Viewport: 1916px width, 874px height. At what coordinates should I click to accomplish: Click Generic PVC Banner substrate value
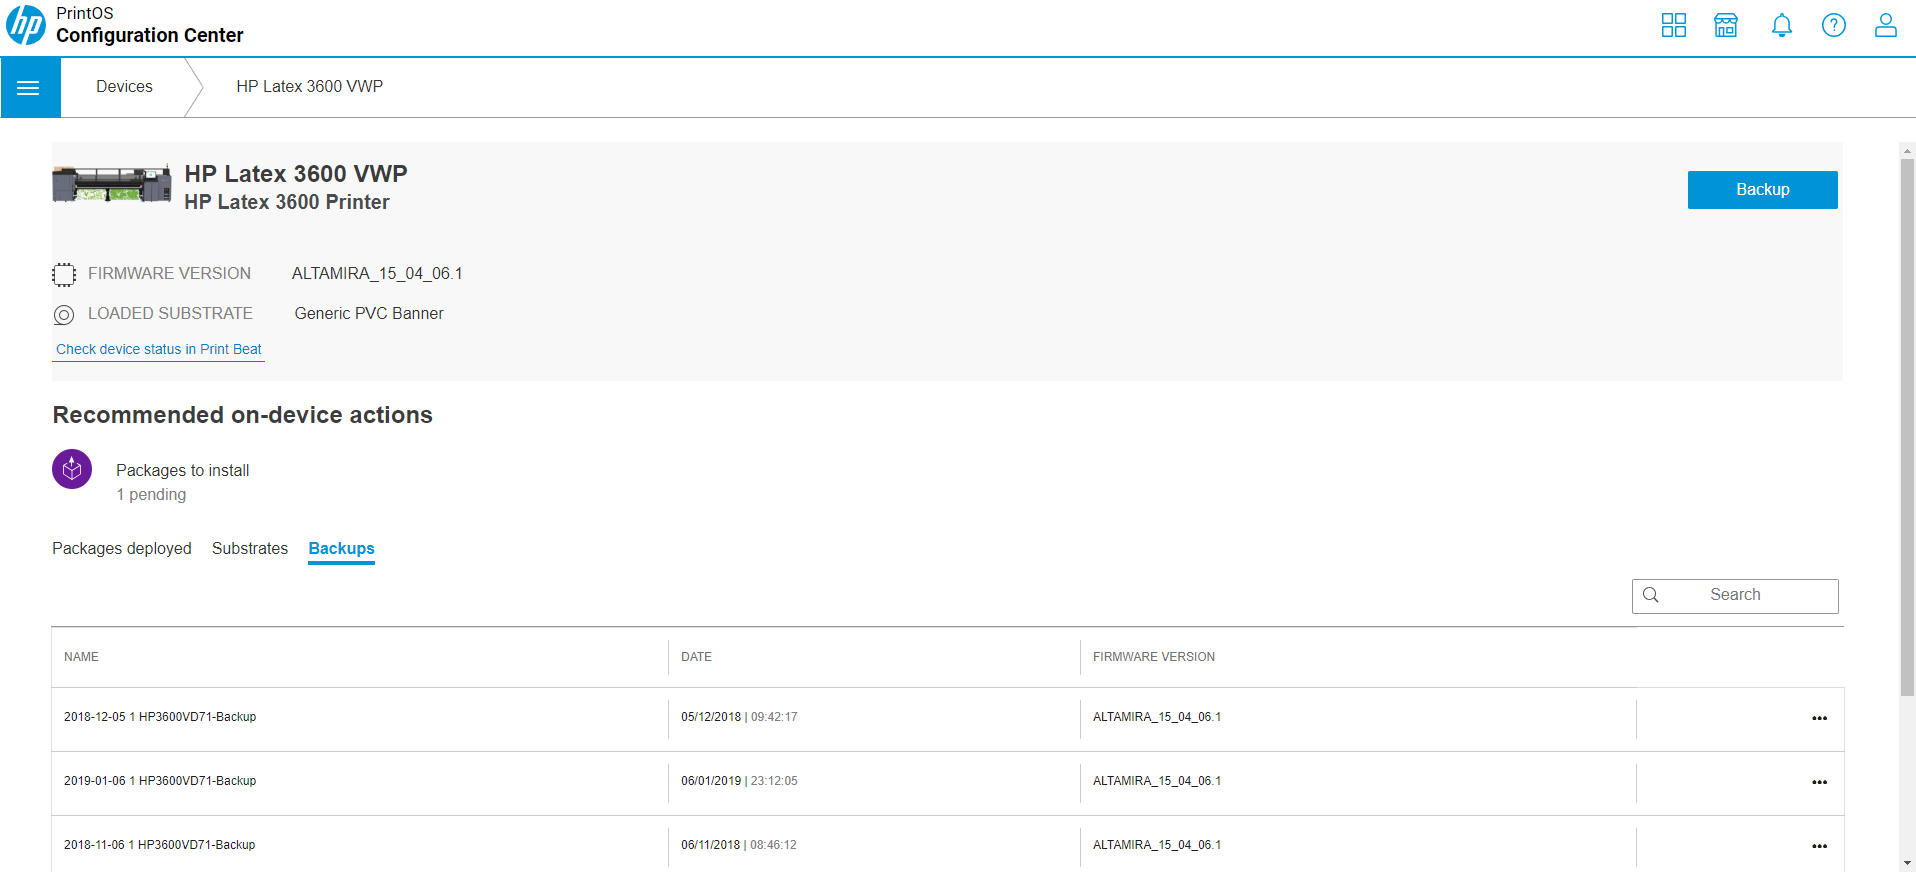pyautogui.click(x=369, y=314)
